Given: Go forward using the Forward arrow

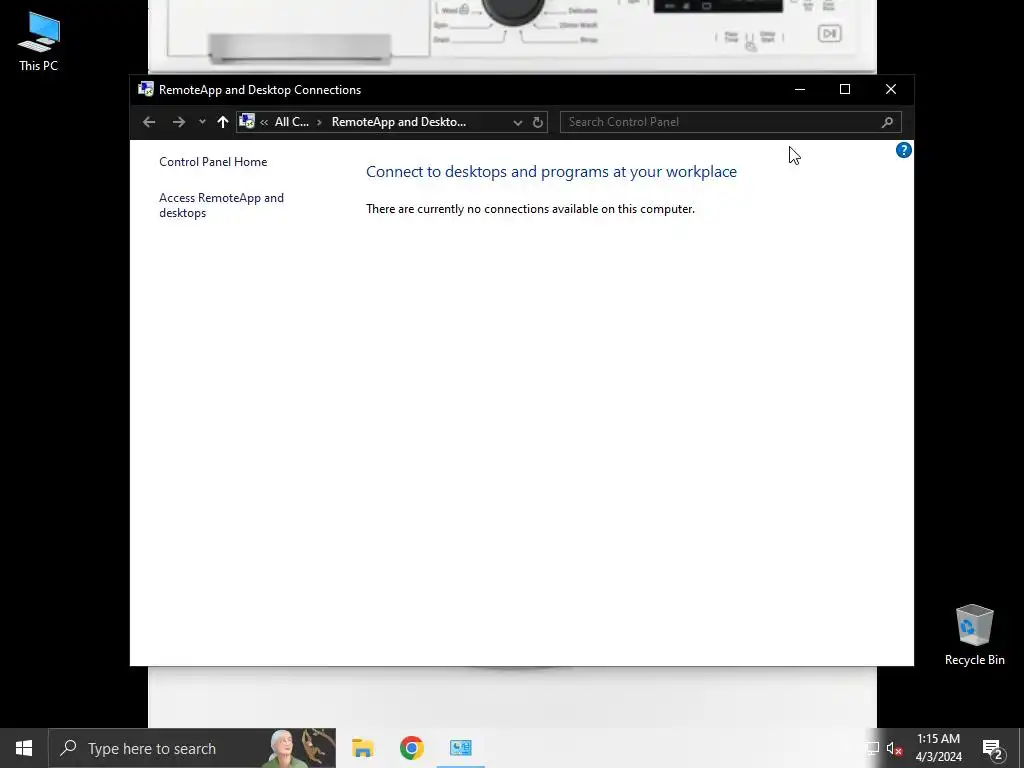Looking at the screenshot, I should point(178,122).
